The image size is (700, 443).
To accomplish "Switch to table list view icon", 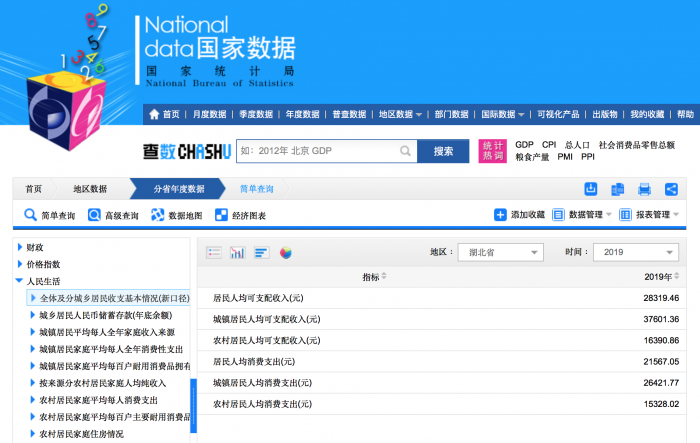I will tap(214, 252).
